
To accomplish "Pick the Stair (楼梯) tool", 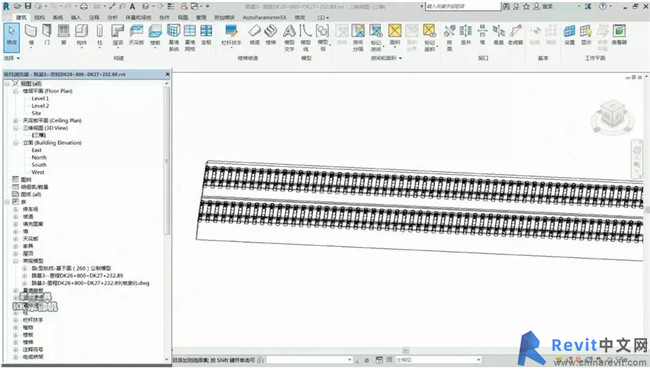I will 271,35.
